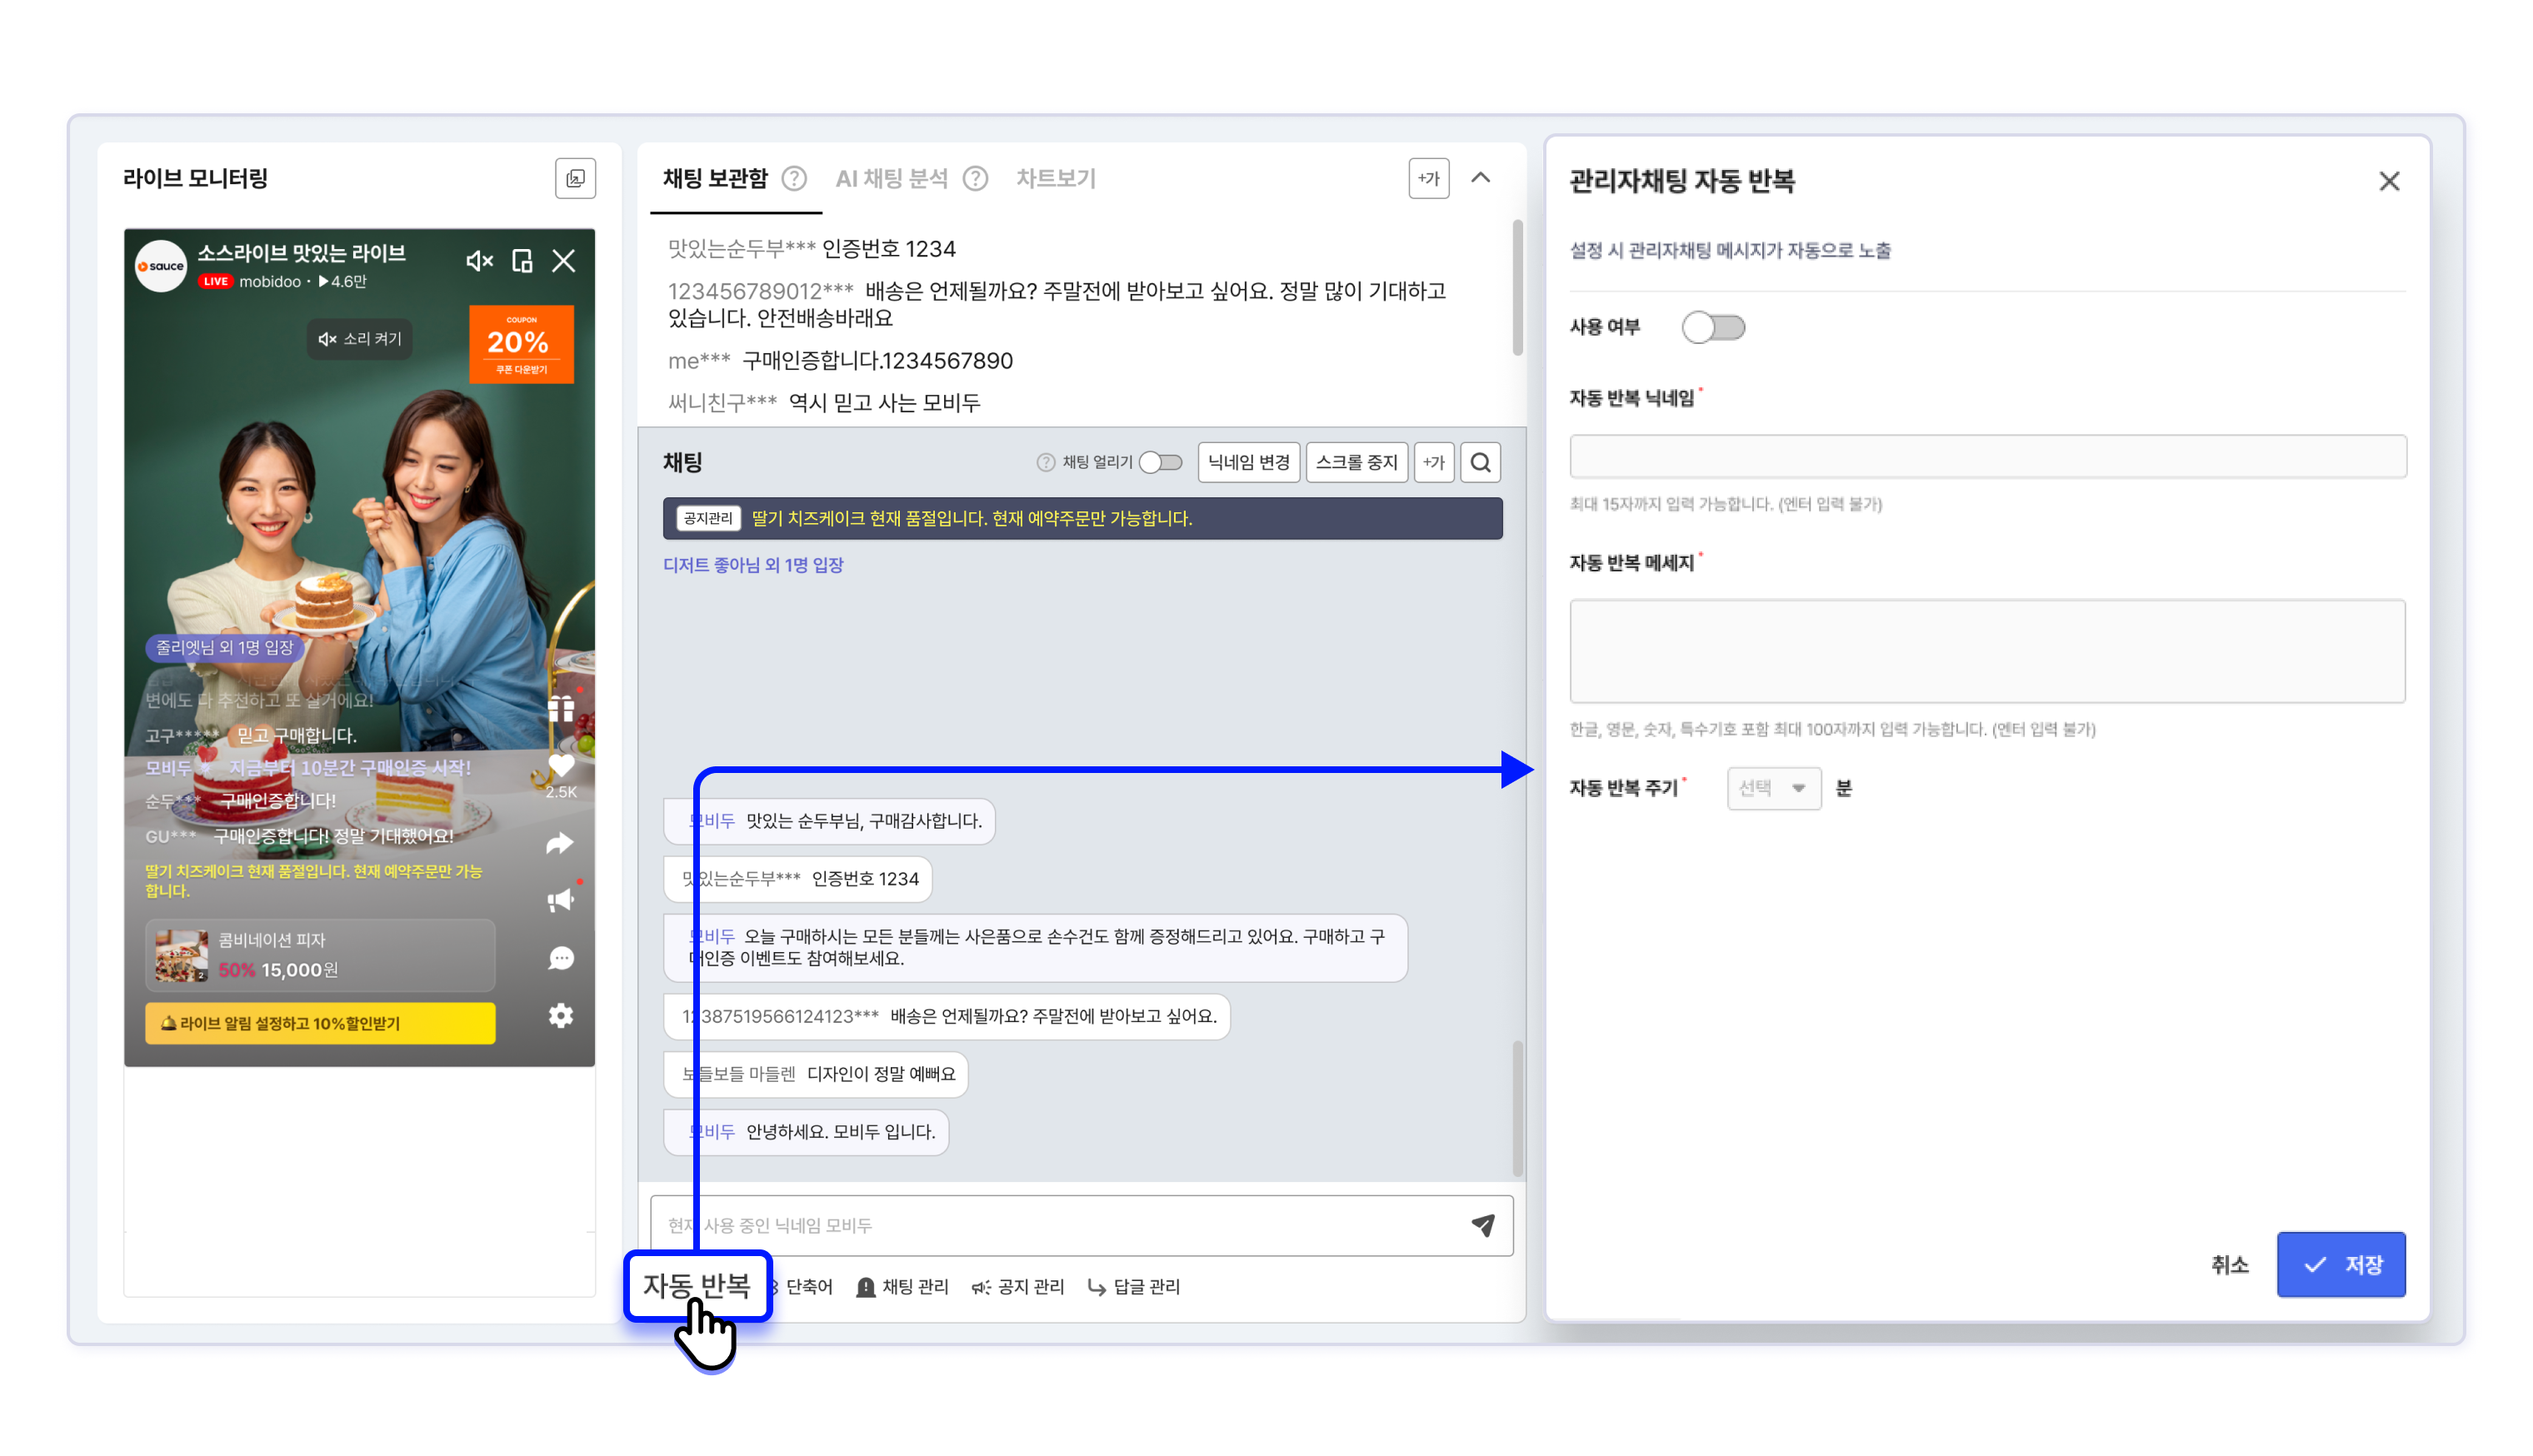Click the 자동 반복 닉네임 input field

coord(1986,456)
